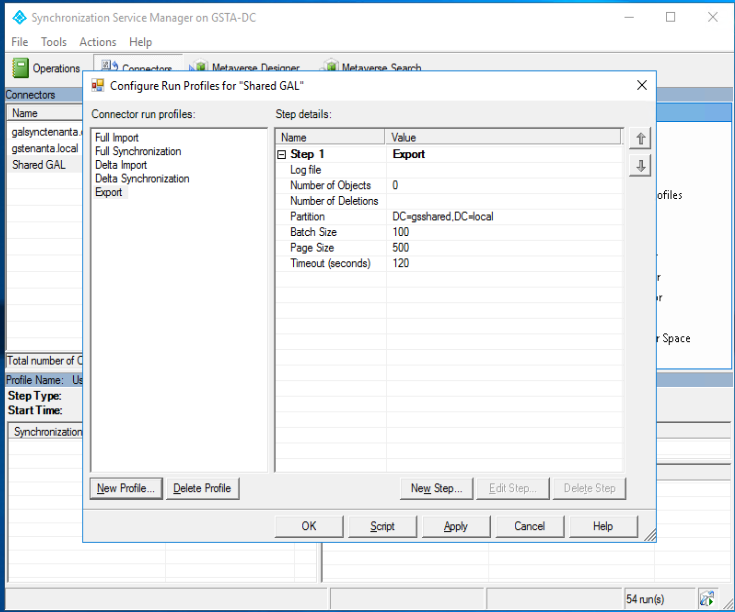735x612 pixels.
Task: Close the Configure Run Profiles dialog
Action: tap(642, 86)
